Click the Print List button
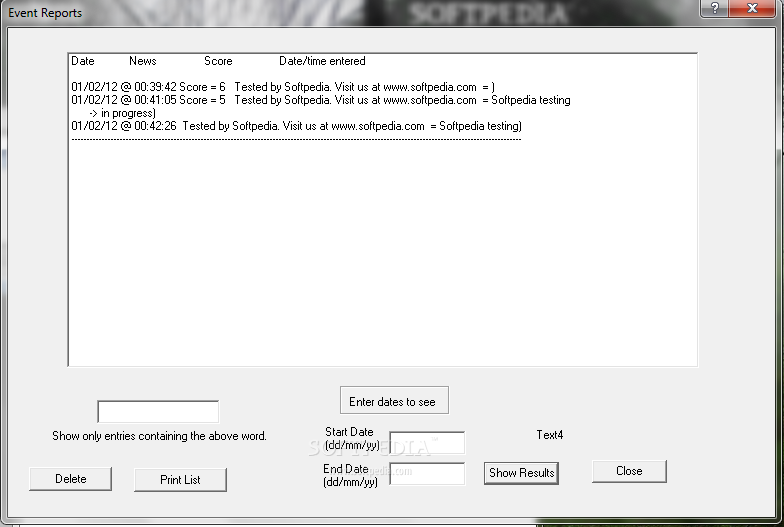The image size is (784, 527). pyautogui.click(x=180, y=480)
